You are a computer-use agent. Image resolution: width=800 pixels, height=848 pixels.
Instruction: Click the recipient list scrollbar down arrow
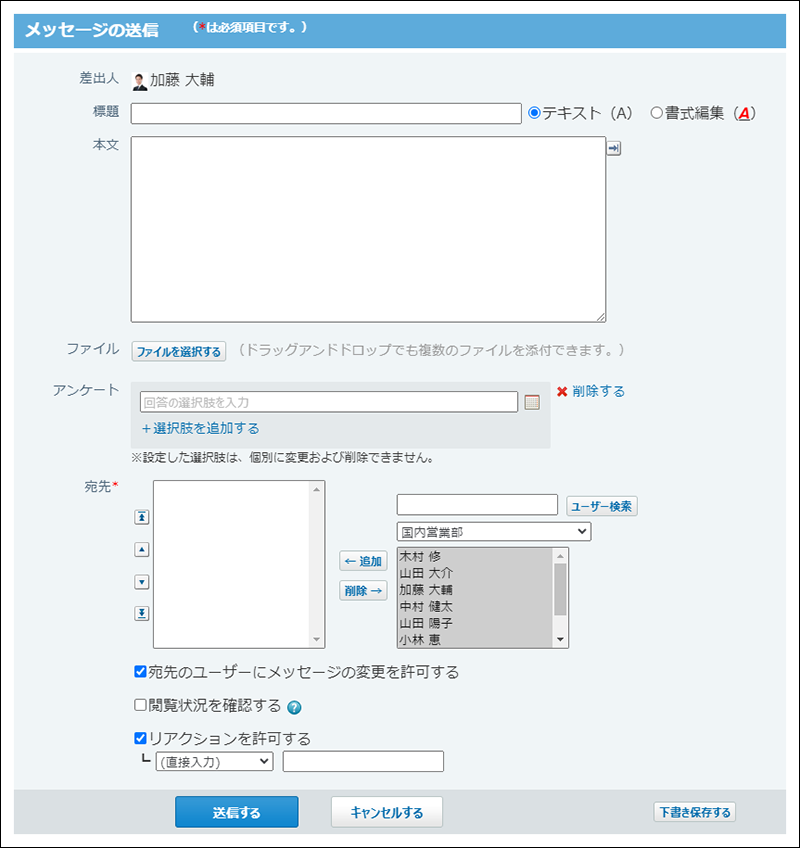point(317,640)
